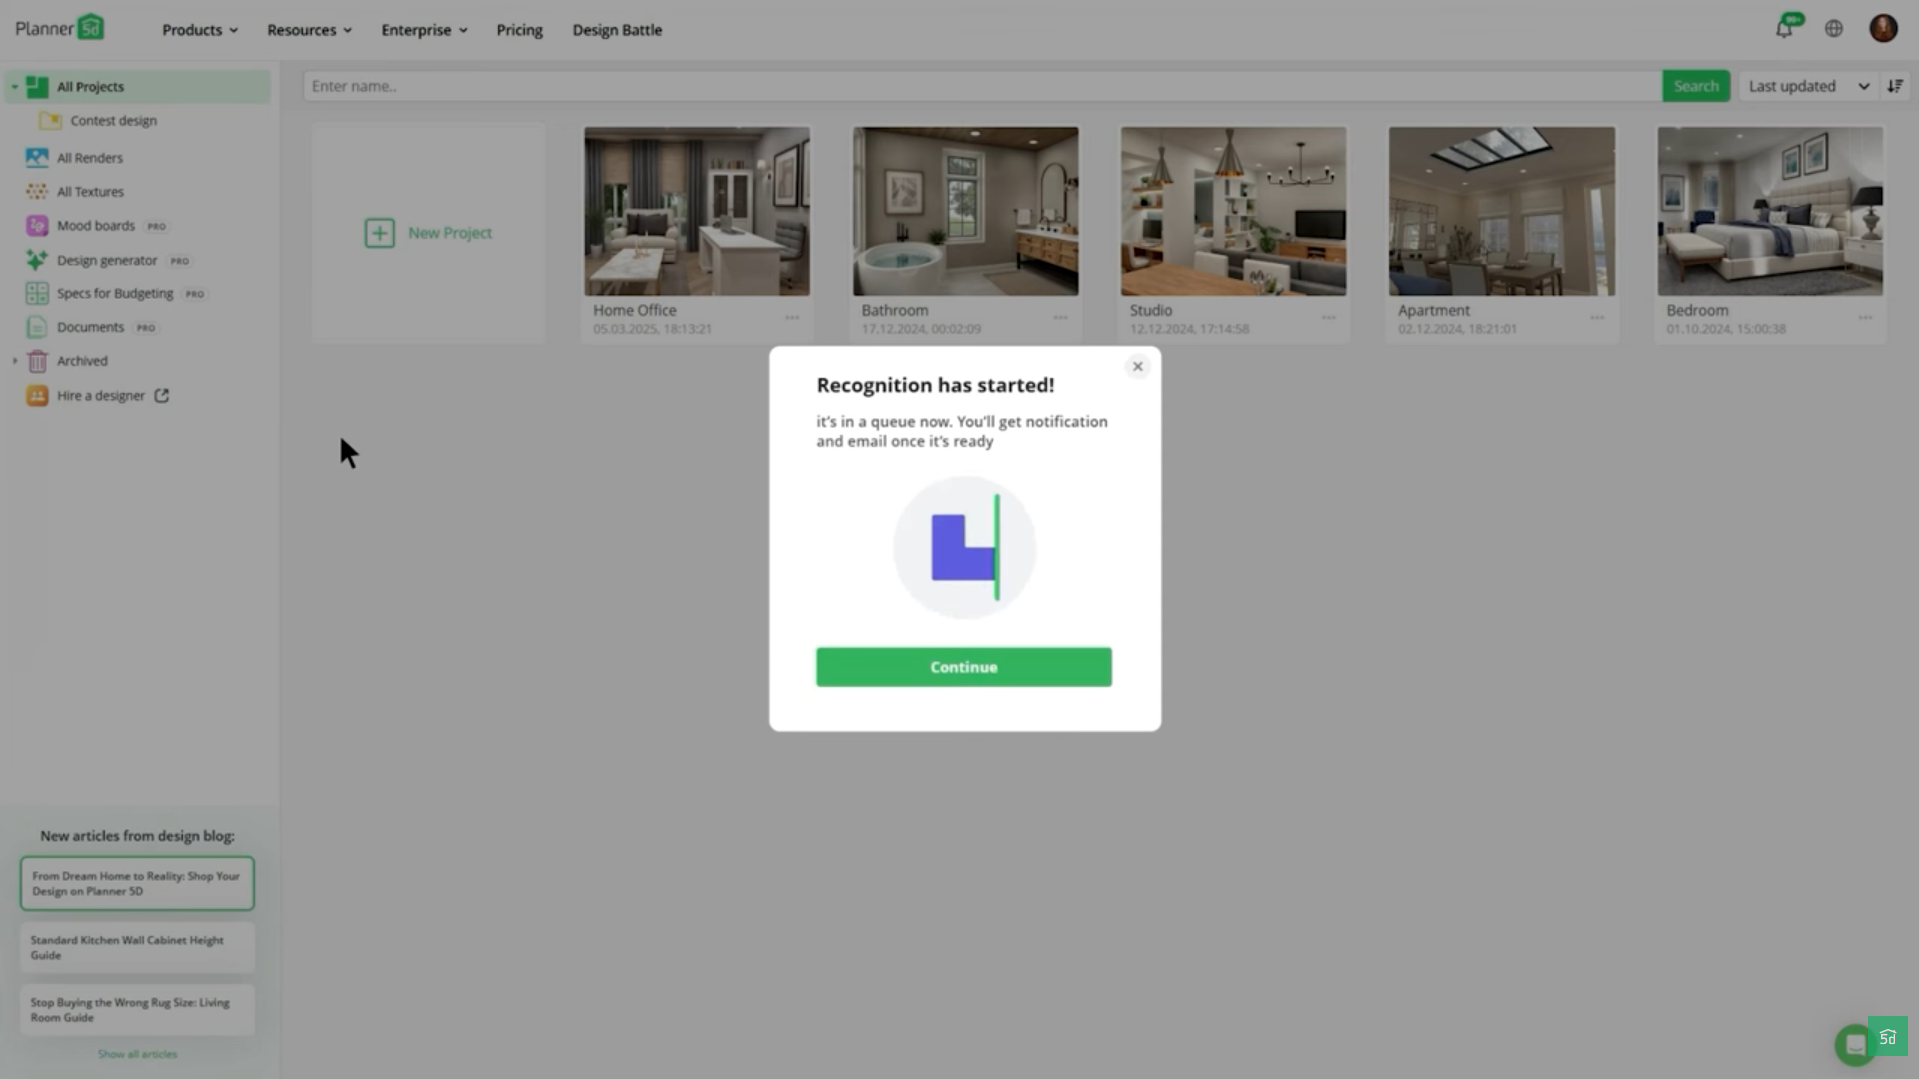Select All Textures in the sidebar
This screenshot has height=1079, width=1919.
click(90, 192)
